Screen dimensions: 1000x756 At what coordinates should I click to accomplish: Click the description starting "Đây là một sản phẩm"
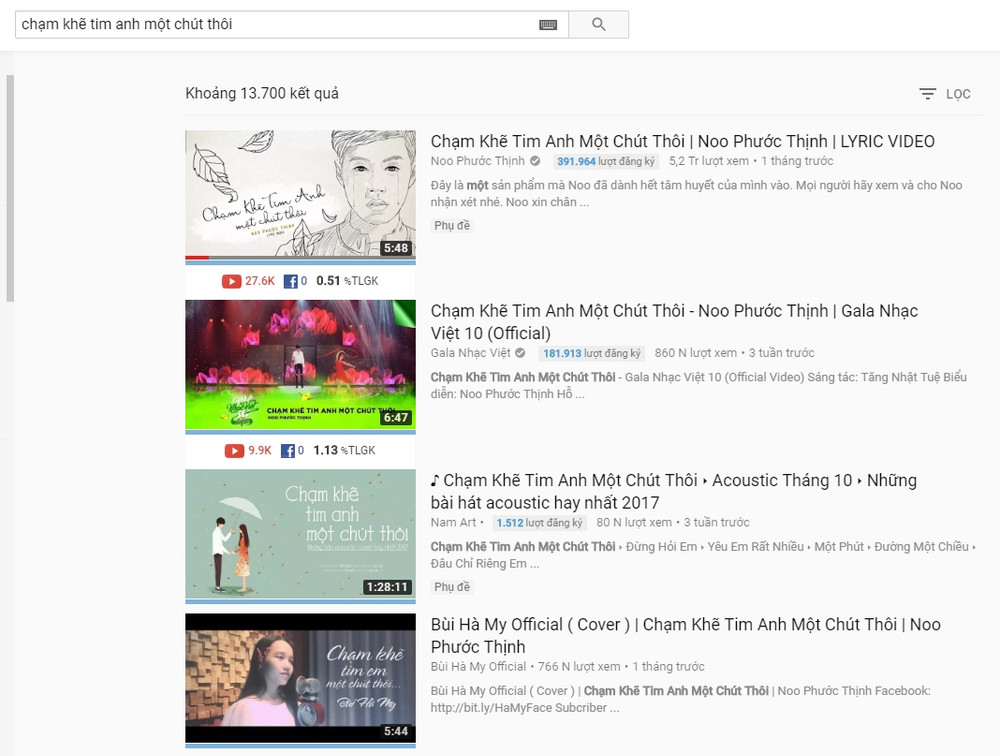696,194
